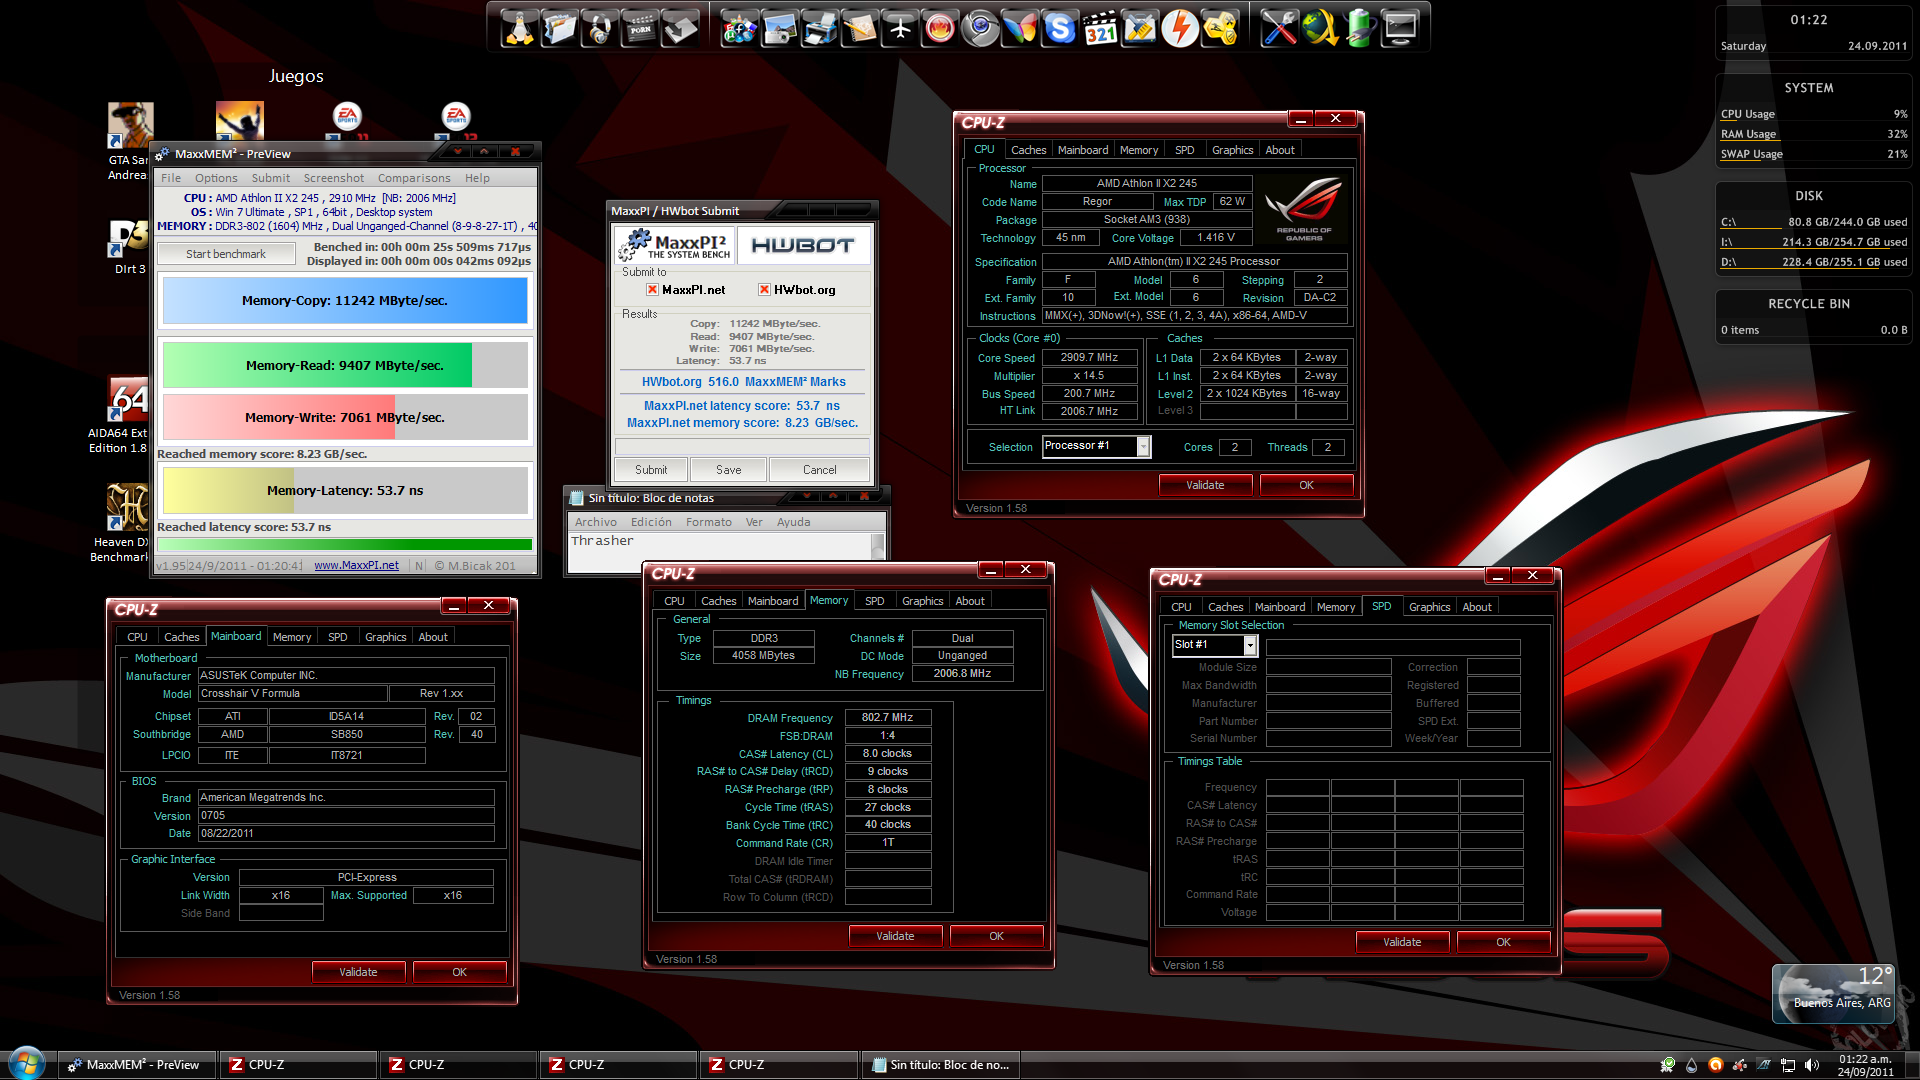Click OK in the CPU-Z Memory window
This screenshot has height=1080, width=1920.
click(x=996, y=936)
